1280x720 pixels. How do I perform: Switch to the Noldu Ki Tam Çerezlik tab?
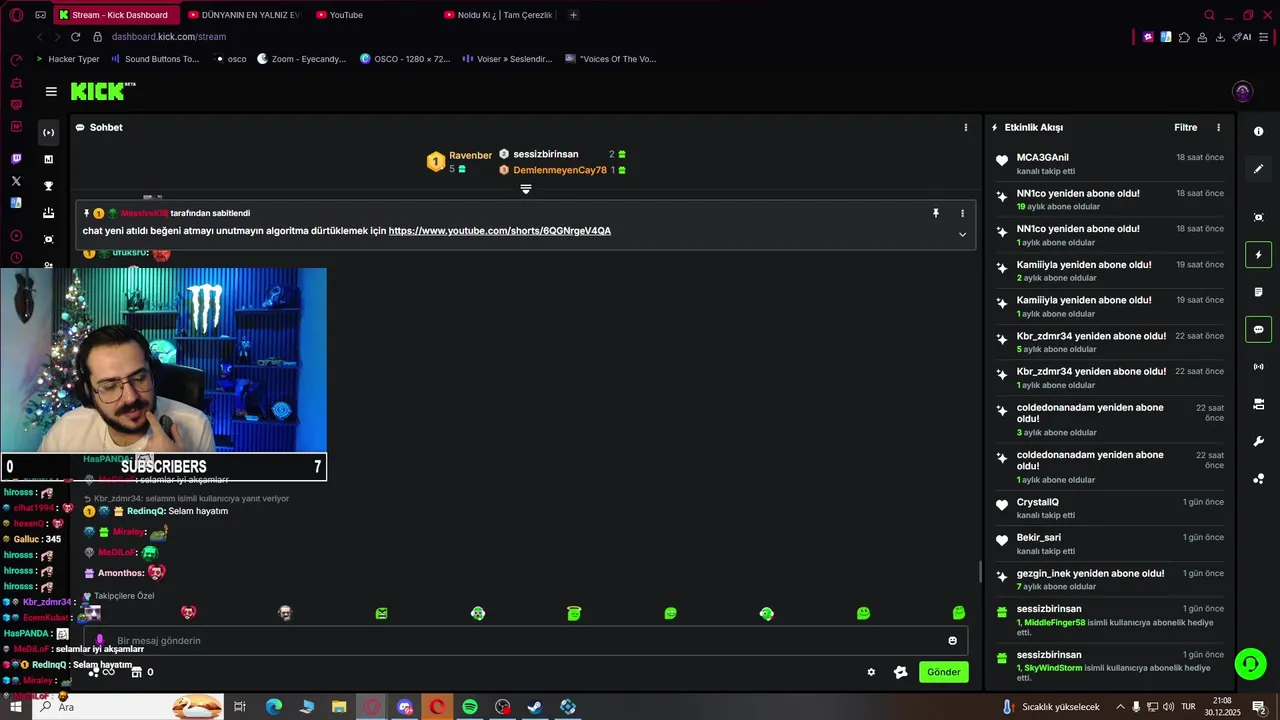(499, 15)
